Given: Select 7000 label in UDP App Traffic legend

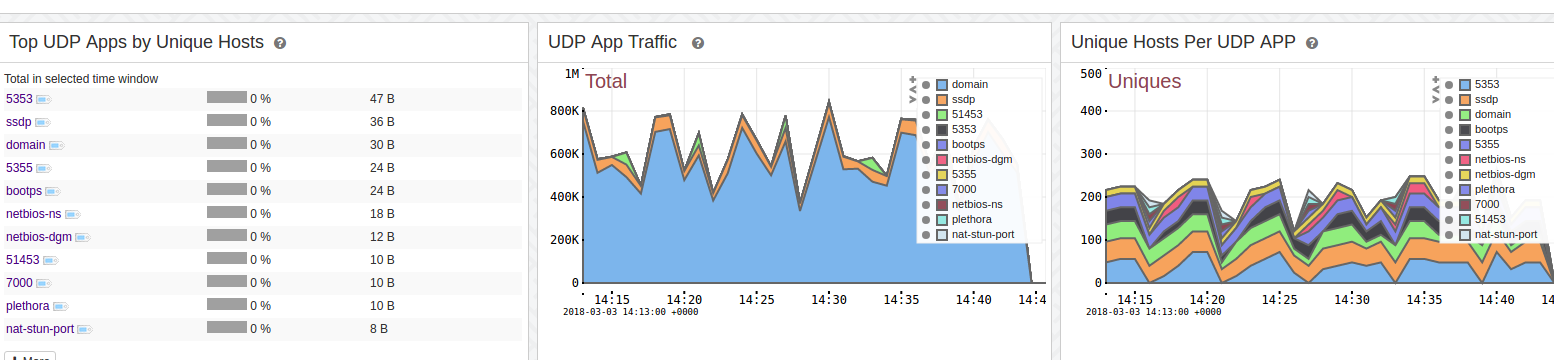Looking at the screenshot, I should (x=964, y=190).
